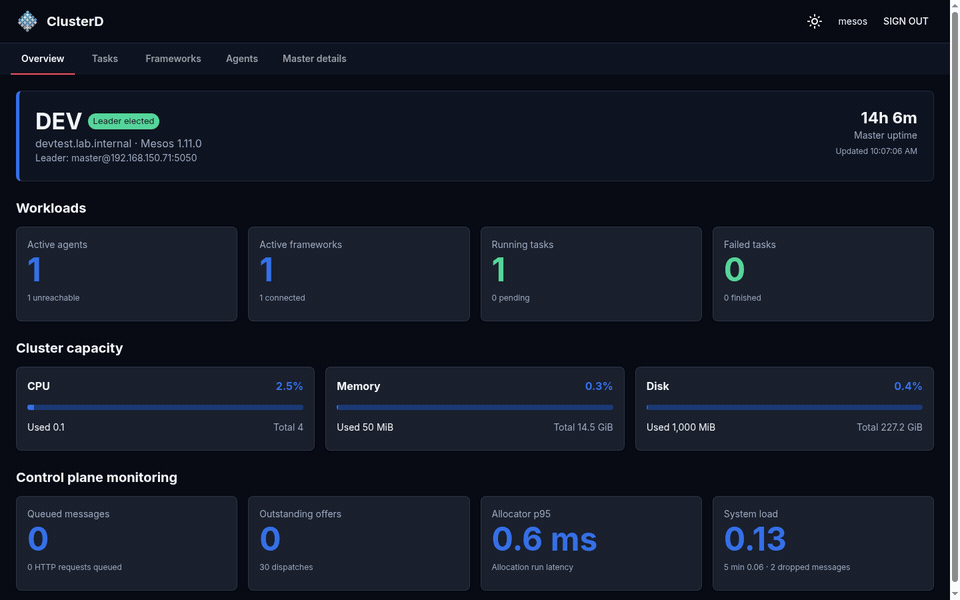The image size is (960, 600).
Task: Select the Overview tab
Action: [x=42, y=59]
